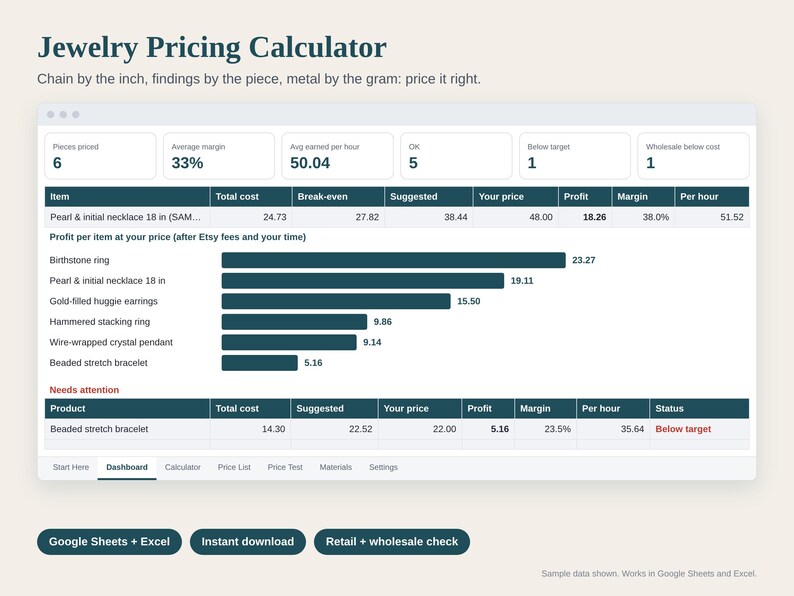Click the Below target status cell
794x596 pixels.
click(699, 429)
